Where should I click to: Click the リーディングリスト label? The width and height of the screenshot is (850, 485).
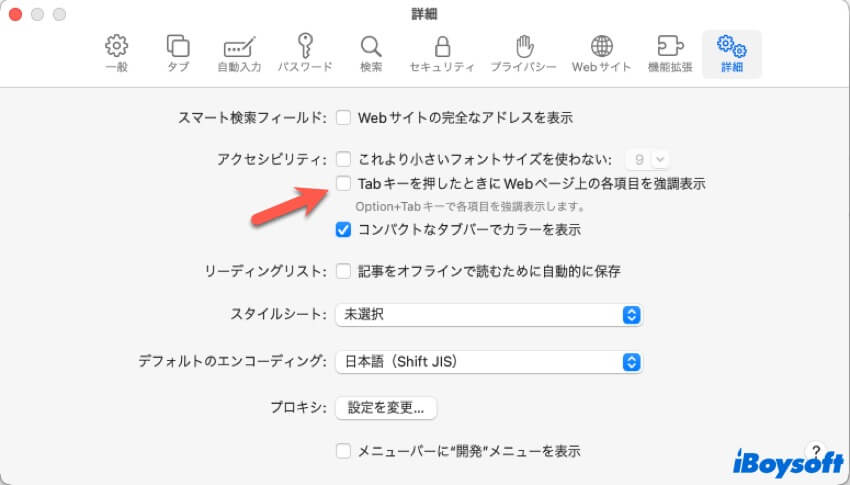click(266, 271)
